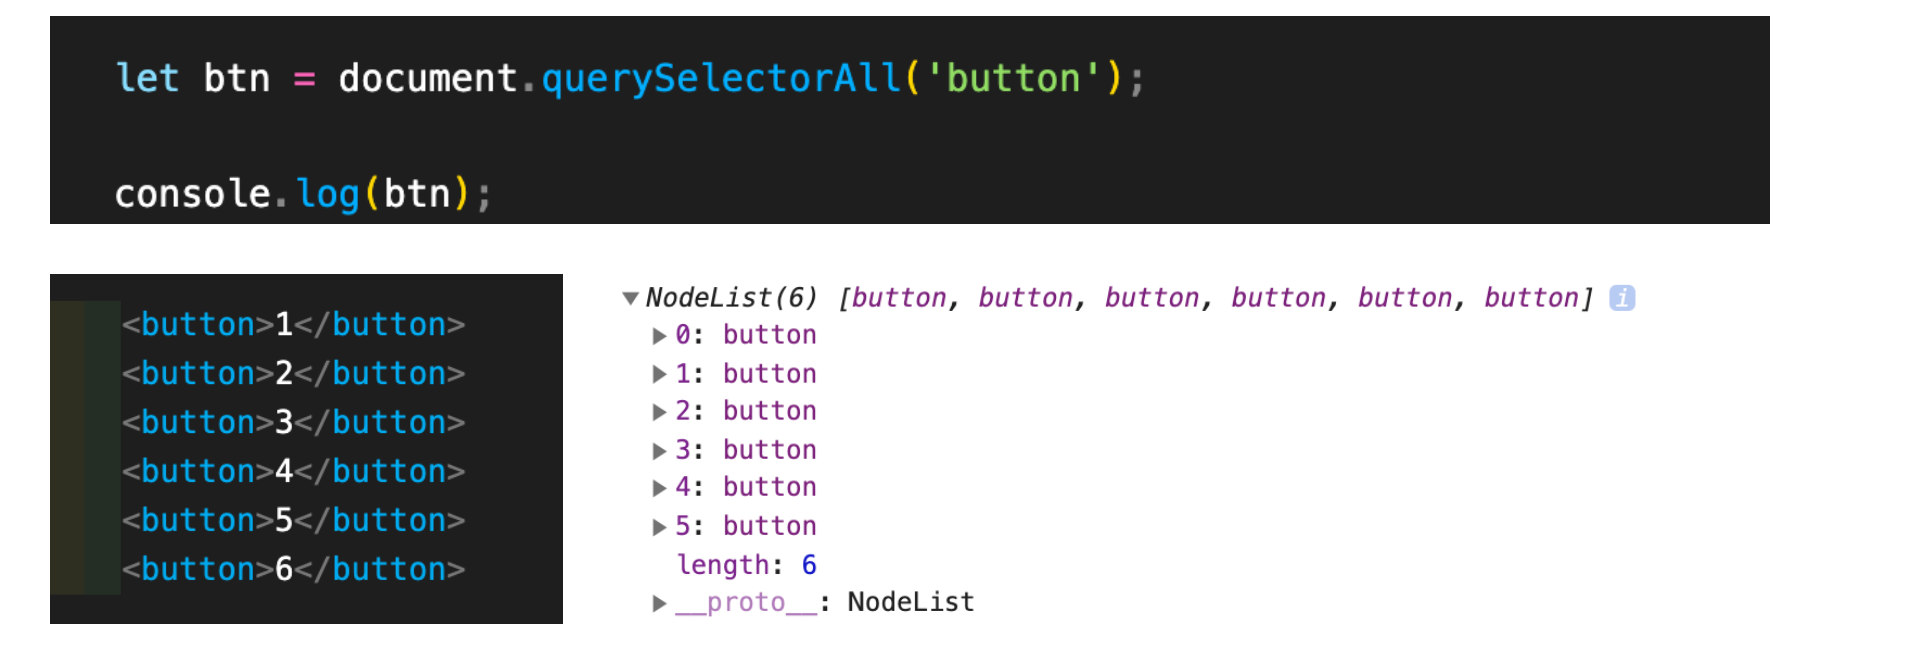1920x664 pixels.
Task: Click the let keyword in code
Action: pyautogui.click(x=147, y=78)
